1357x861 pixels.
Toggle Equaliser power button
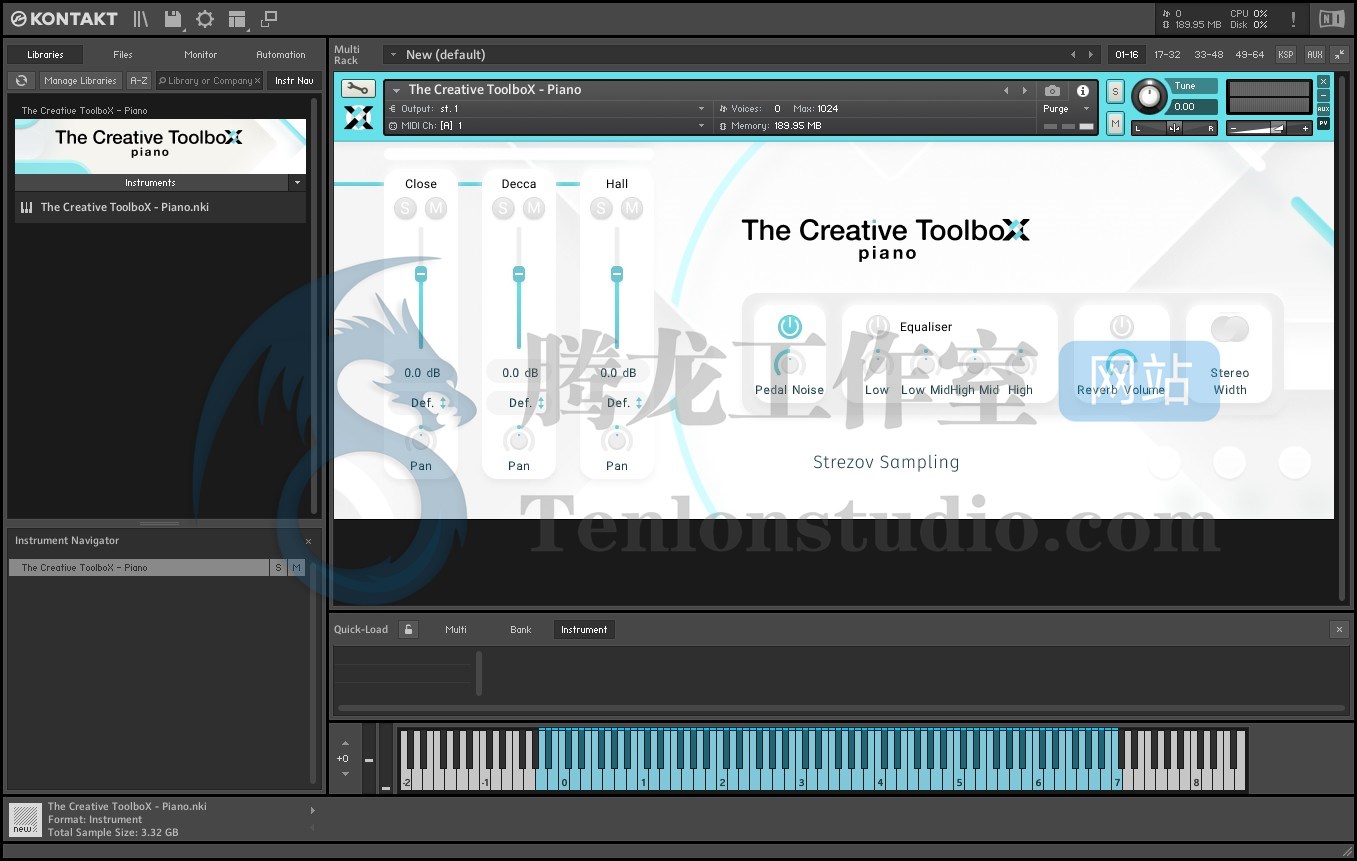point(878,326)
